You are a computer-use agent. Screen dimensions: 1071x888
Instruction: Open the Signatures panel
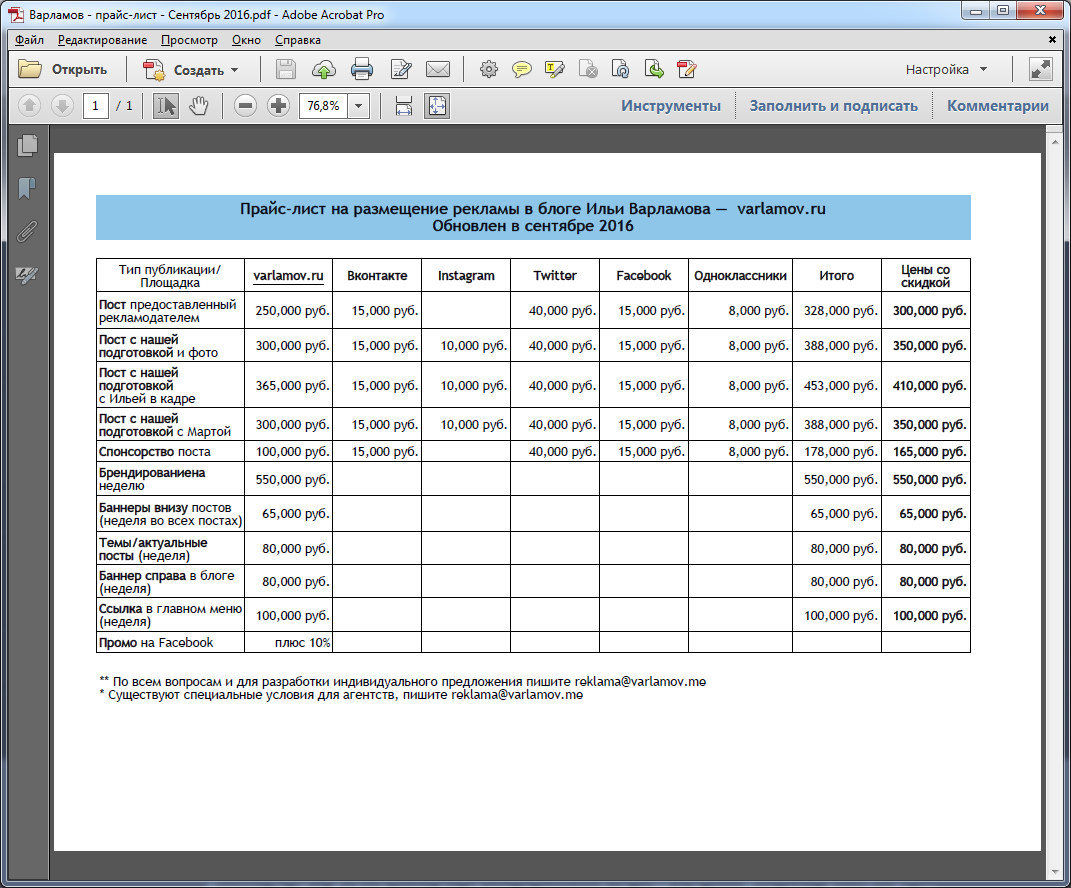(27, 275)
